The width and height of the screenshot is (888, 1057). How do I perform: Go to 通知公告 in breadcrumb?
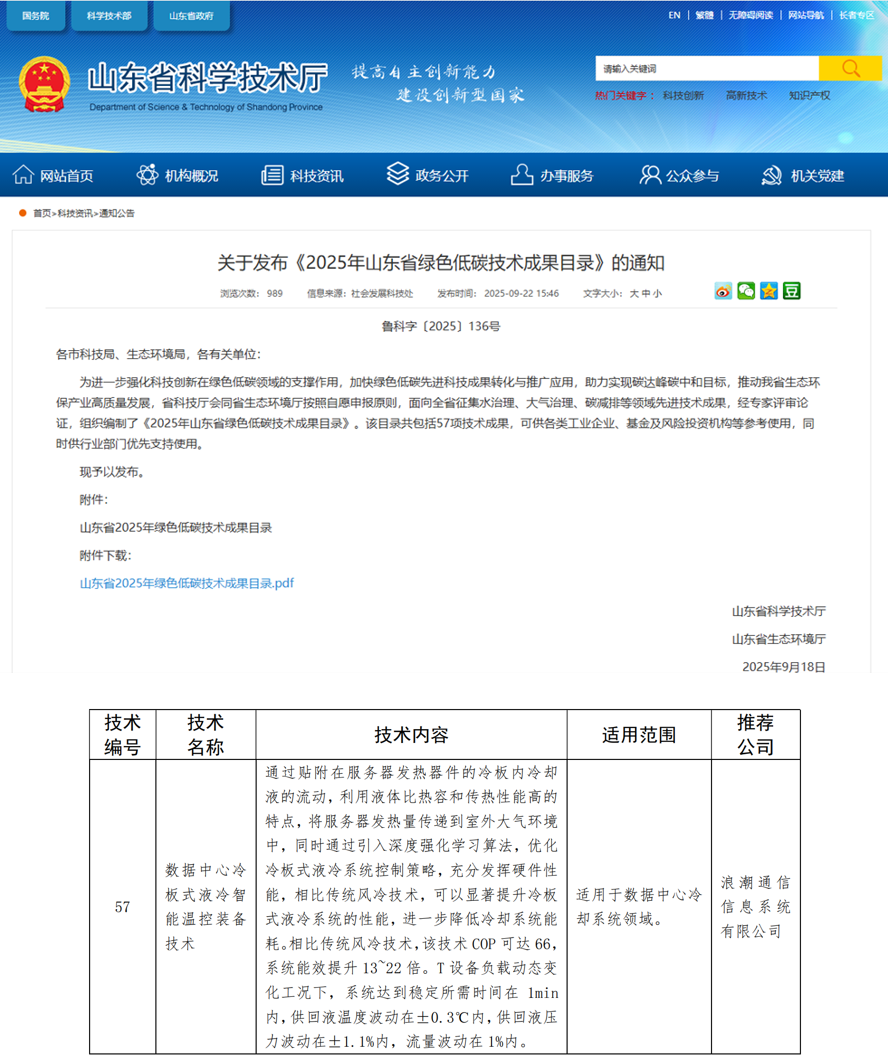117,213
